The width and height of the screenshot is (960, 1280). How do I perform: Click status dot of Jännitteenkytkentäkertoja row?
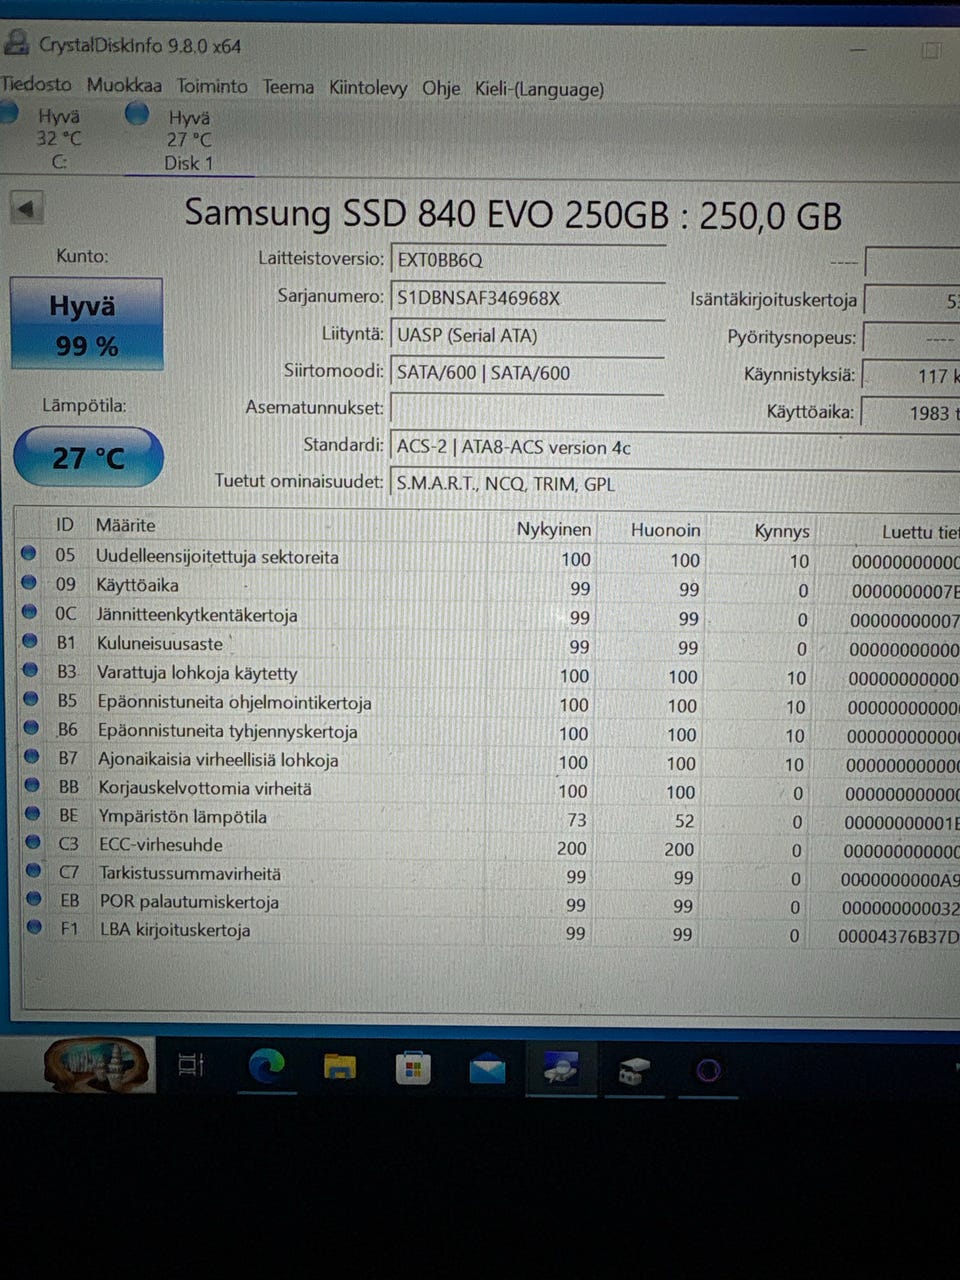coord(29,611)
